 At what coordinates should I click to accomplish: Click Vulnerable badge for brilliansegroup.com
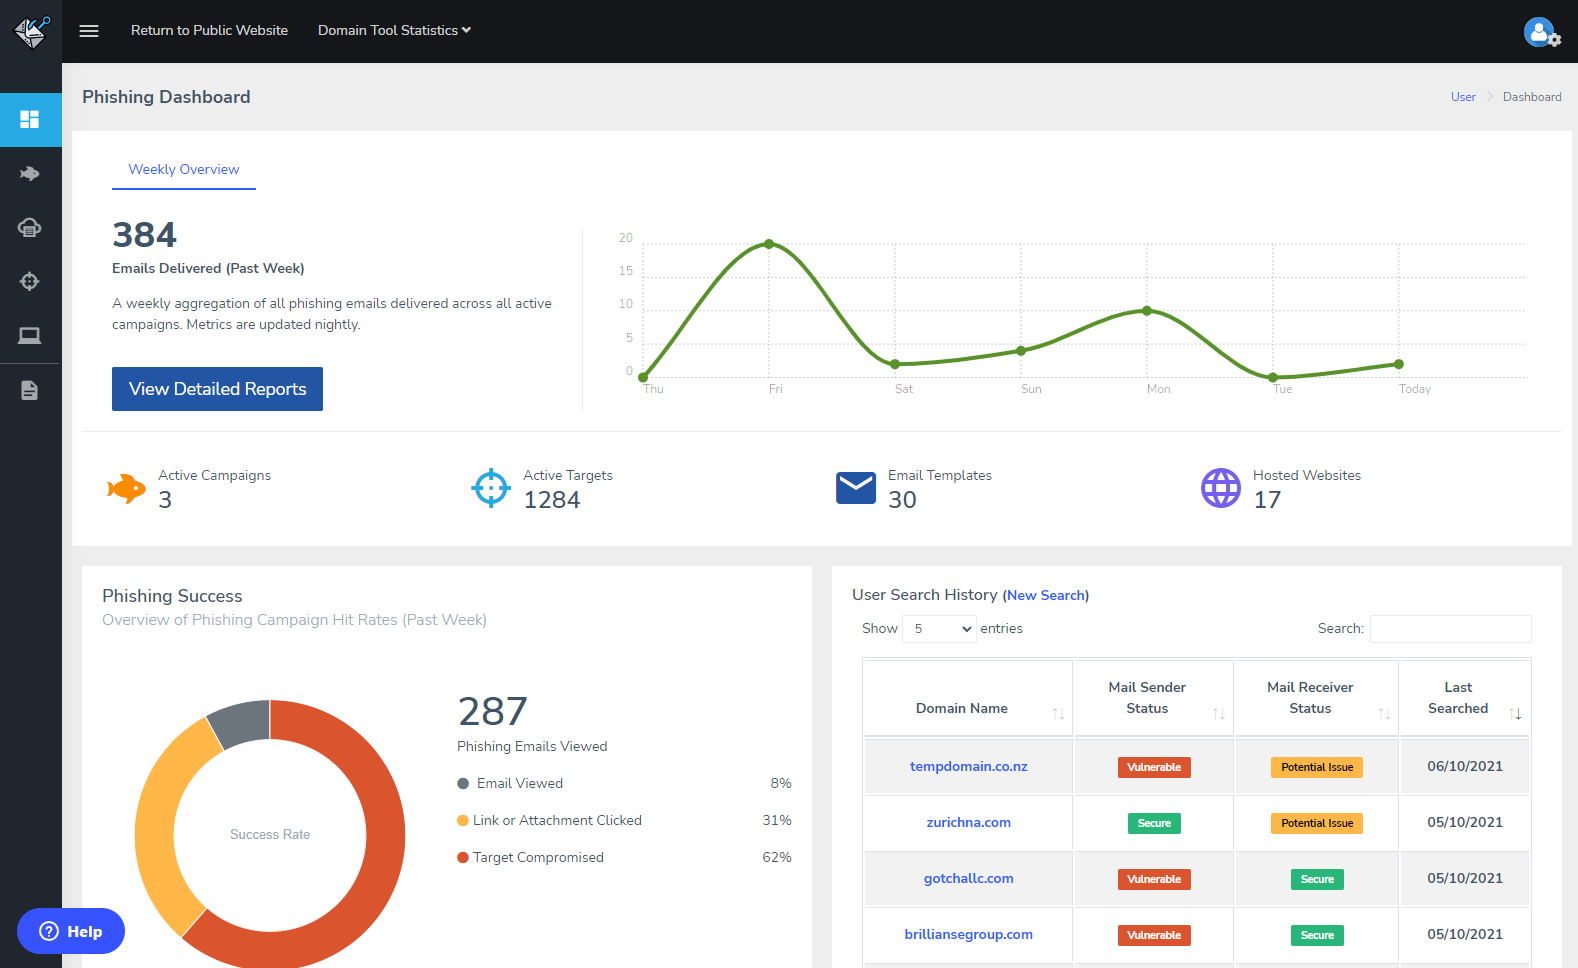click(1153, 935)
